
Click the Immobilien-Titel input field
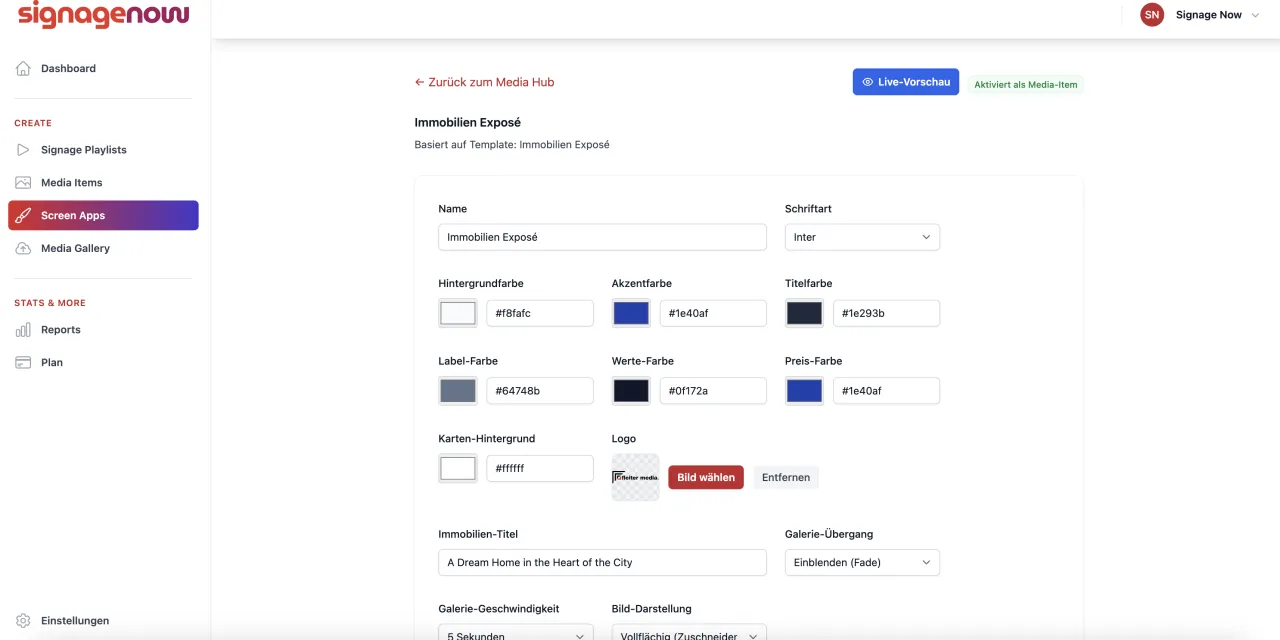tap(603, 562)
